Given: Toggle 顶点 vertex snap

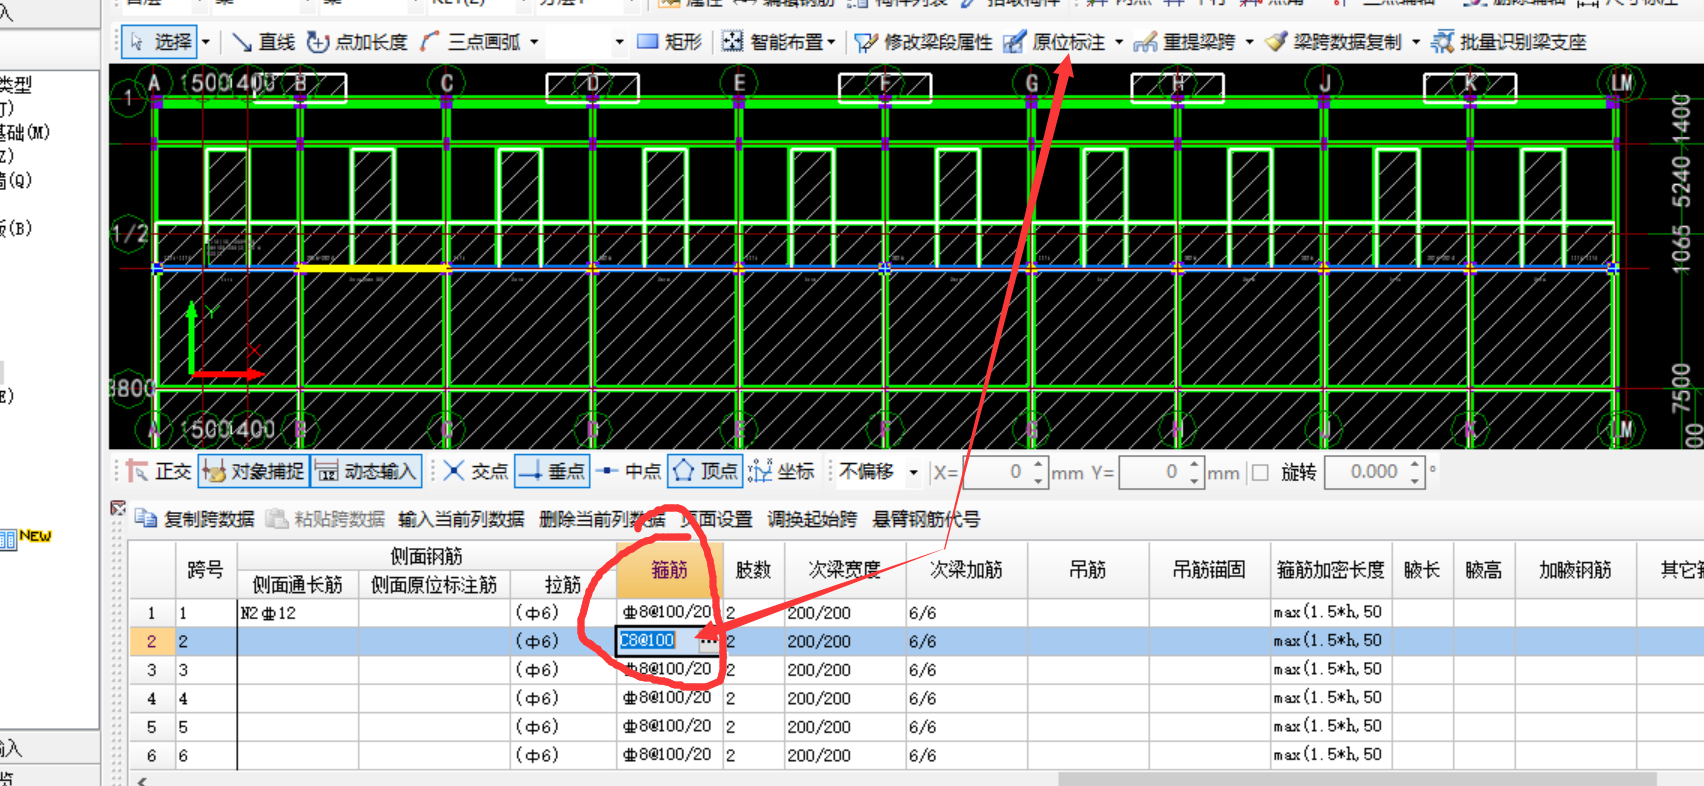Looking at the screenshot, I should pos(705,471).
